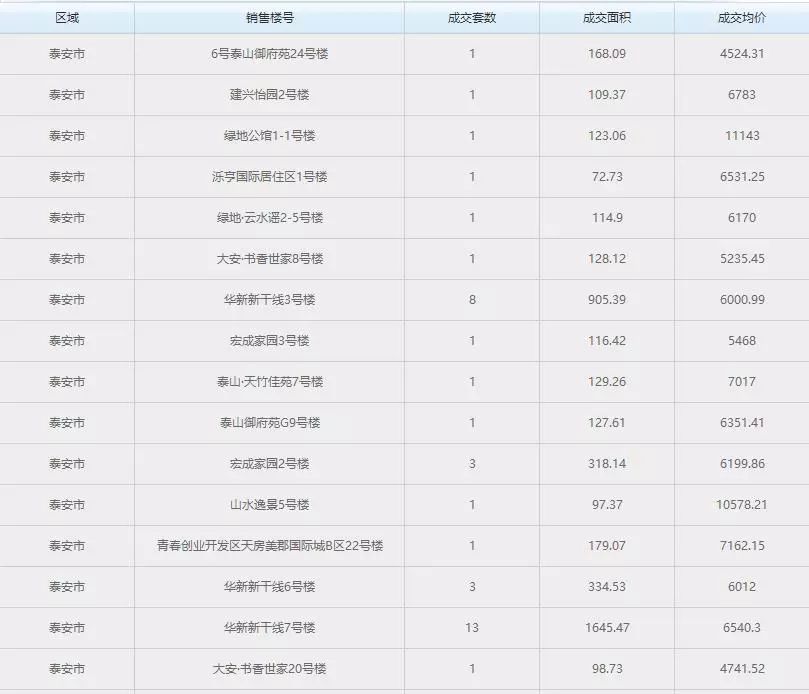The height and width of the screenshot is (694, 809).
Task: Click average price 6531.25
Action: point(742,177)
